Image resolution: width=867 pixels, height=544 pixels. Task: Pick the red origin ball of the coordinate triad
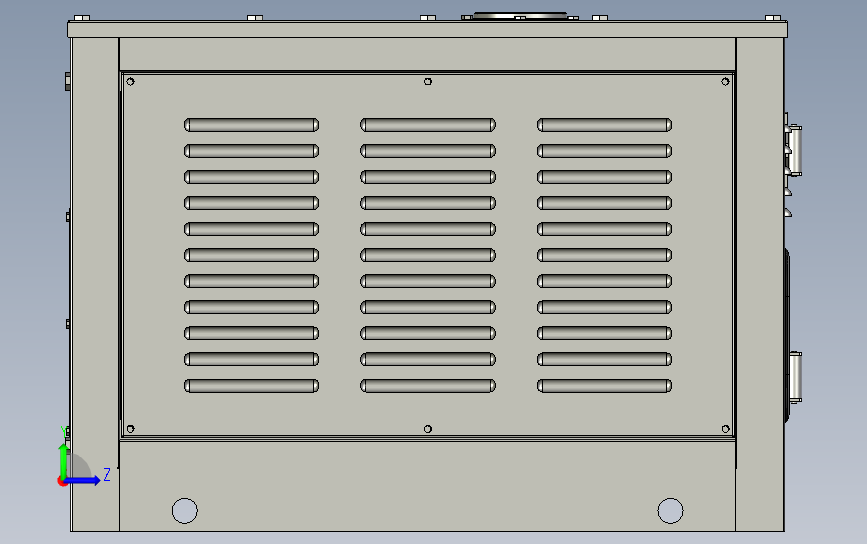(62, 482)
